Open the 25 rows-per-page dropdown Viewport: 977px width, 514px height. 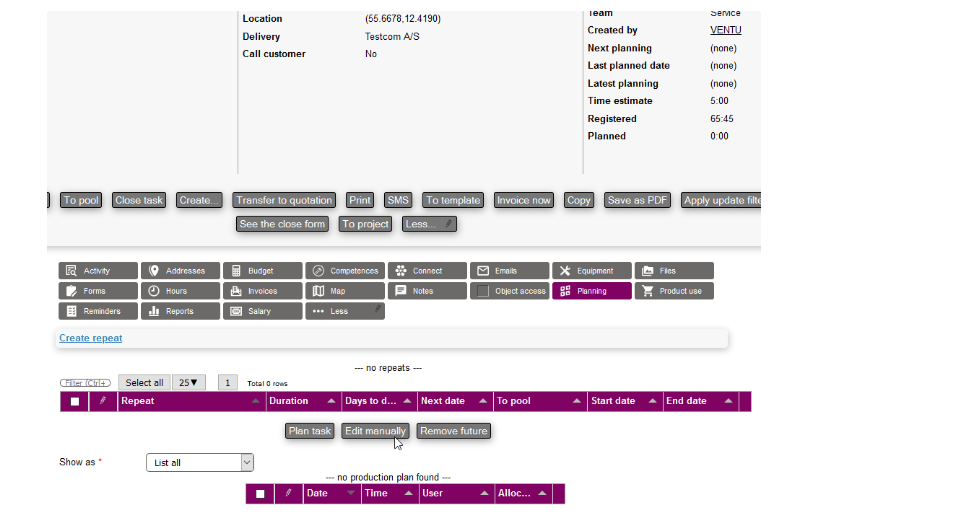[187, 382]
